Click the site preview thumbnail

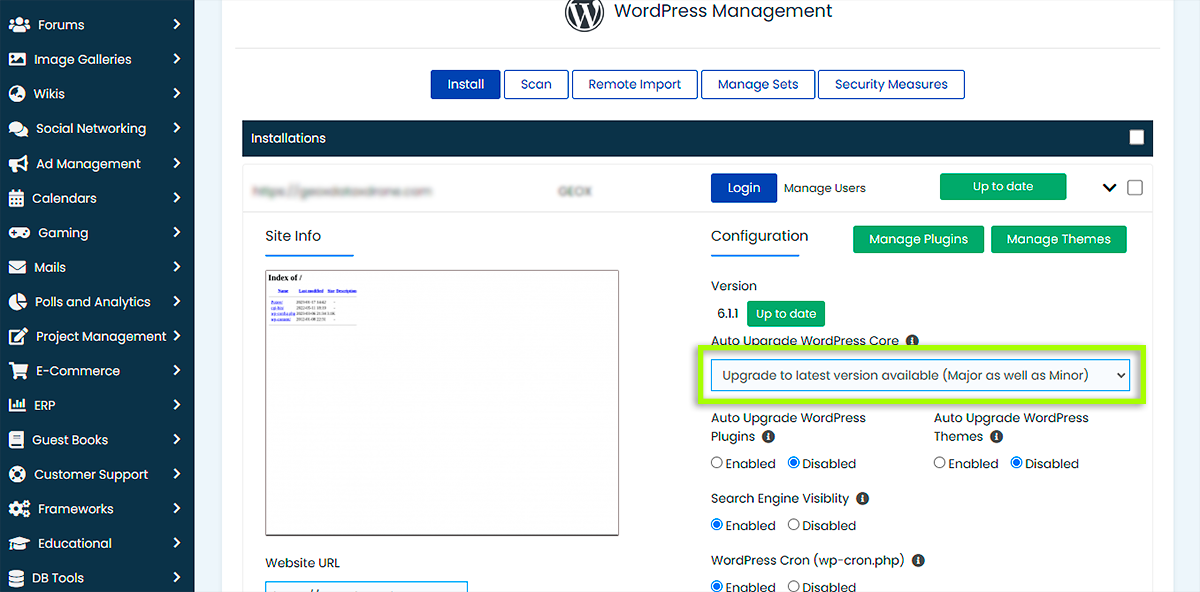pyautogui.click(x=441, y=402)
